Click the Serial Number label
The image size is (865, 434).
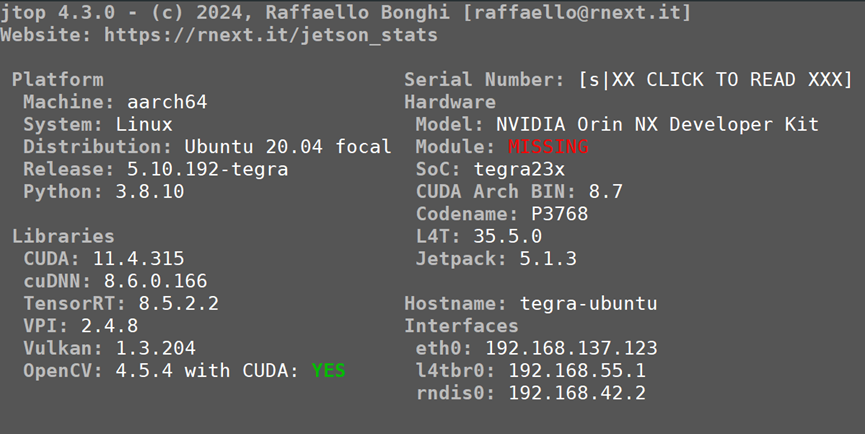(x=484, y=79)
